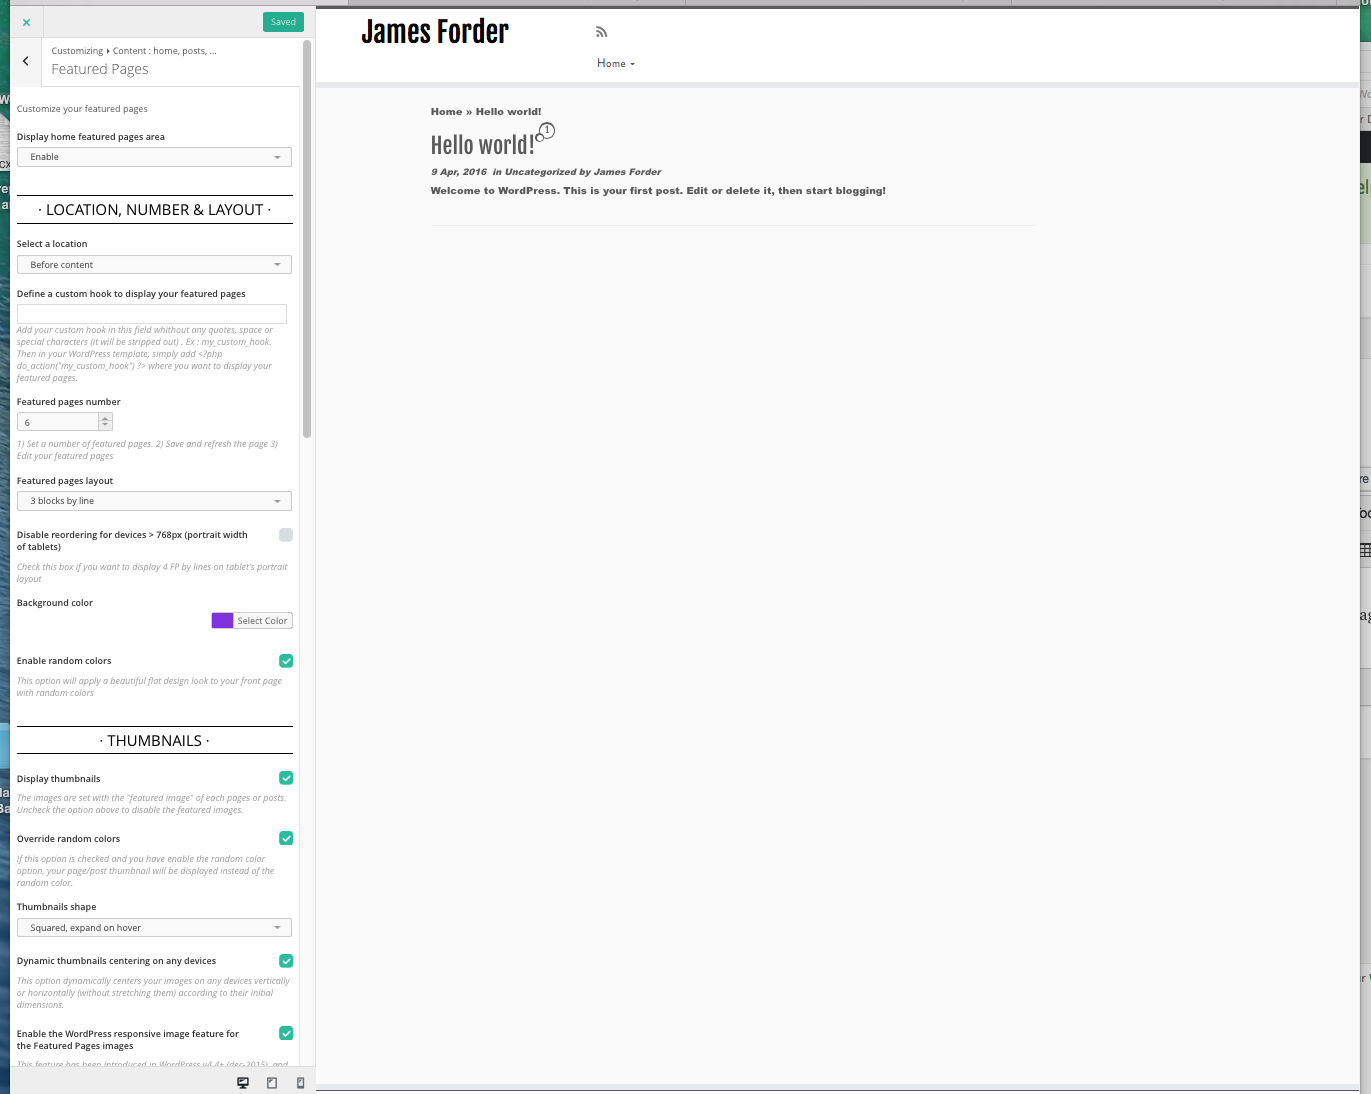Image resolution: width=1371 pixels, height=1094 pixels.
Task: Click the Home breadcrumb link
Action: tap(446, 112)
